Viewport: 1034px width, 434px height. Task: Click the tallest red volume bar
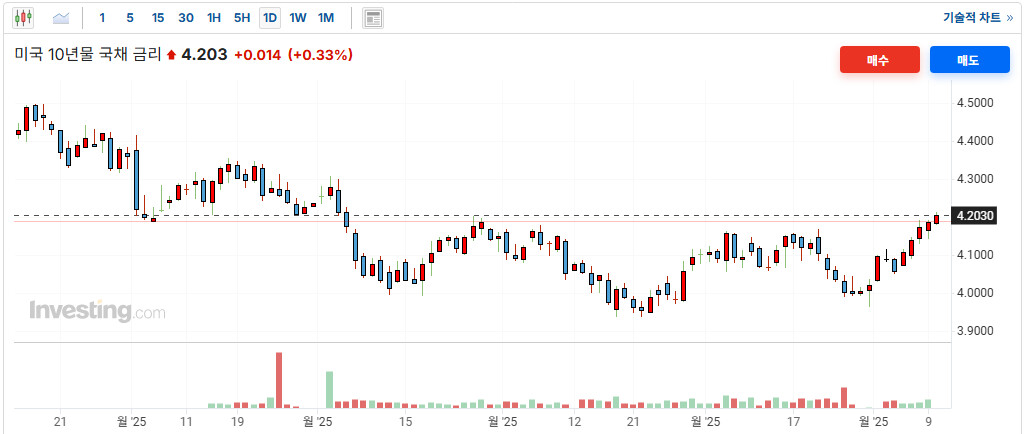(x=279, y=380)
